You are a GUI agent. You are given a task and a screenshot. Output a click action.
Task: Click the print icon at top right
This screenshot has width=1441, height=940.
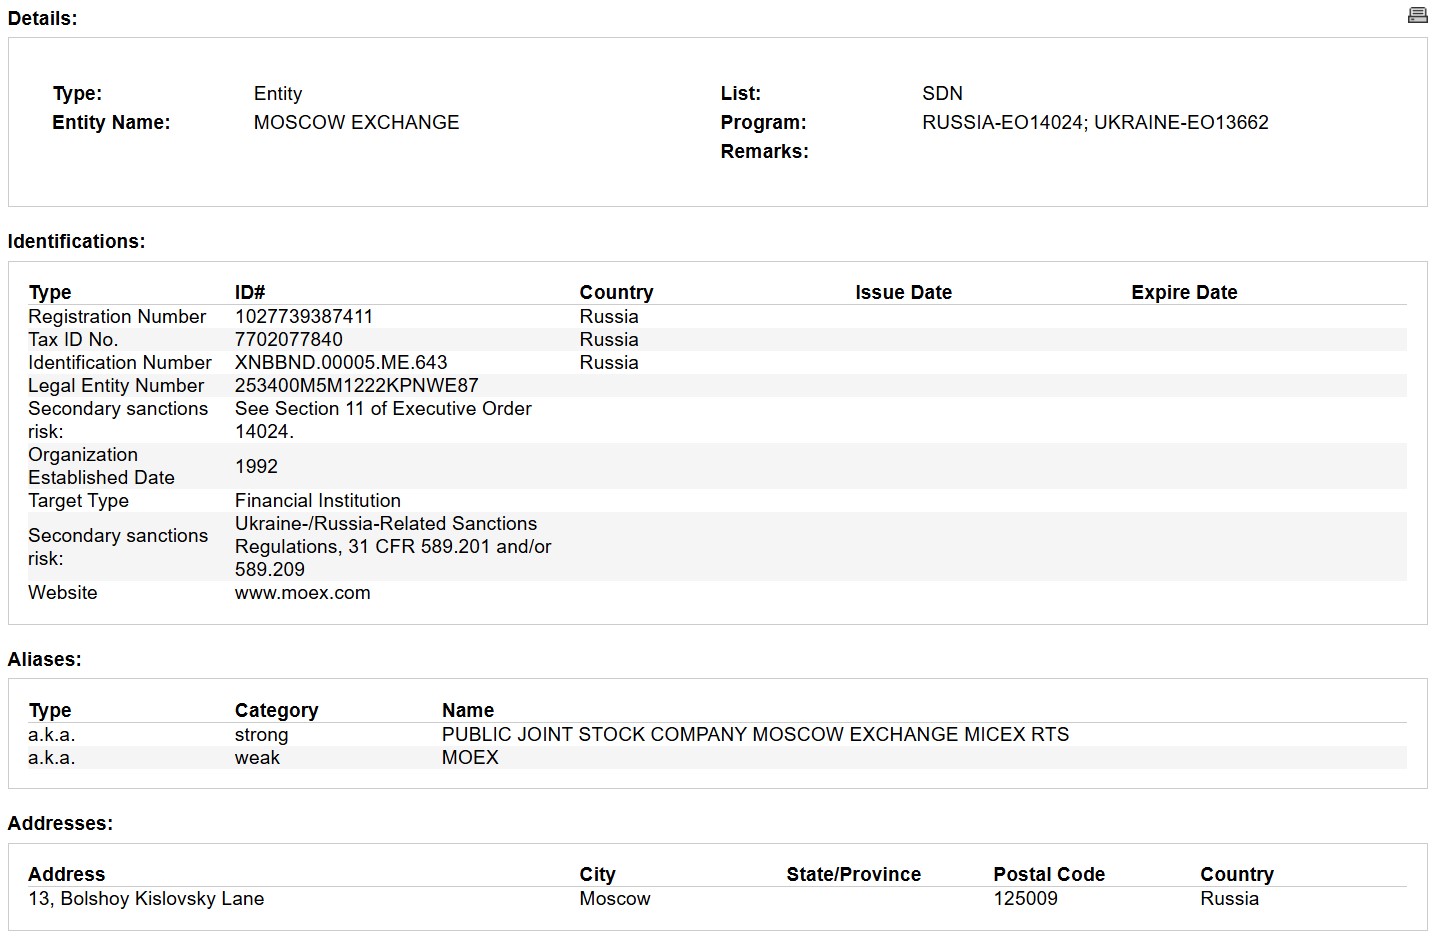tap(1417, 15)
